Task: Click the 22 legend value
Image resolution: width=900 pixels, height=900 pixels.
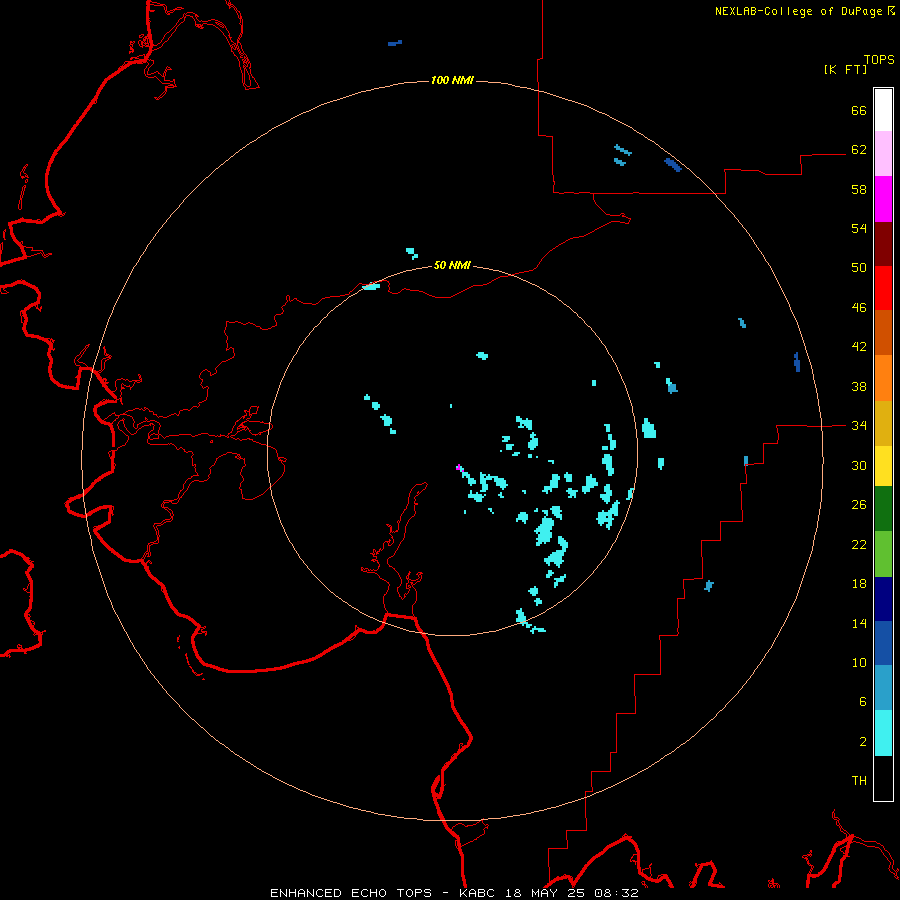Action: pyautogui.click(x=859, y=544)
